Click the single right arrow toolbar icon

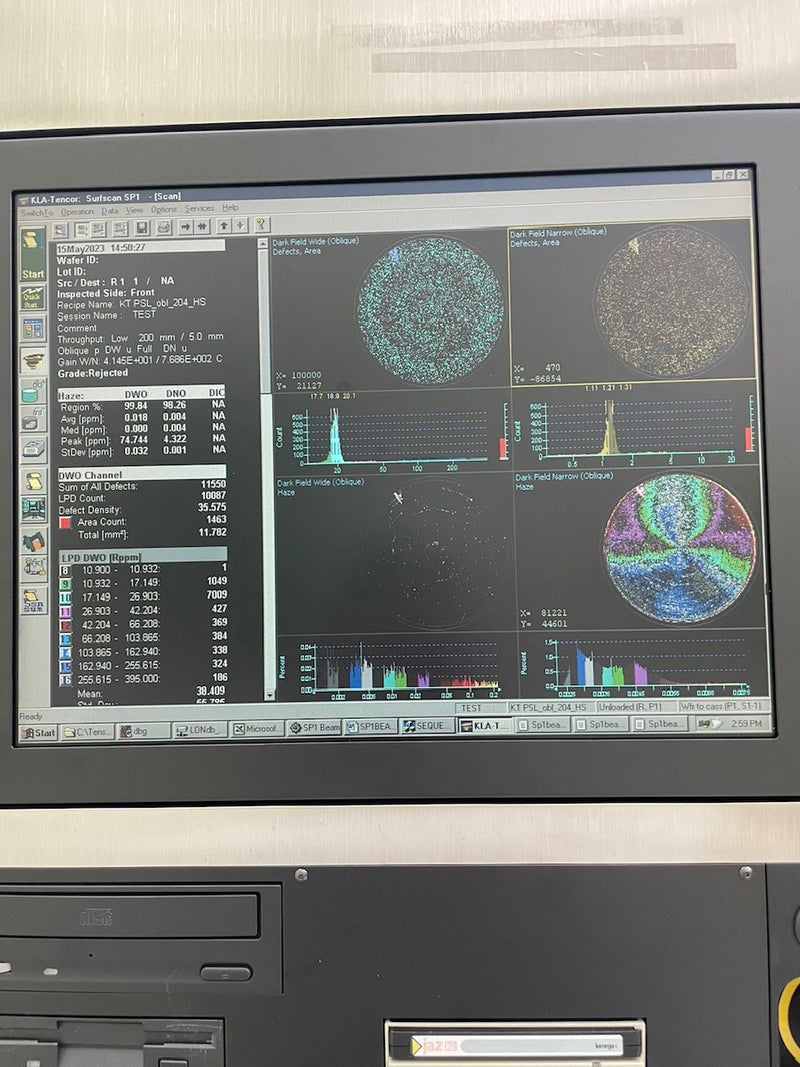coord(185,227)
